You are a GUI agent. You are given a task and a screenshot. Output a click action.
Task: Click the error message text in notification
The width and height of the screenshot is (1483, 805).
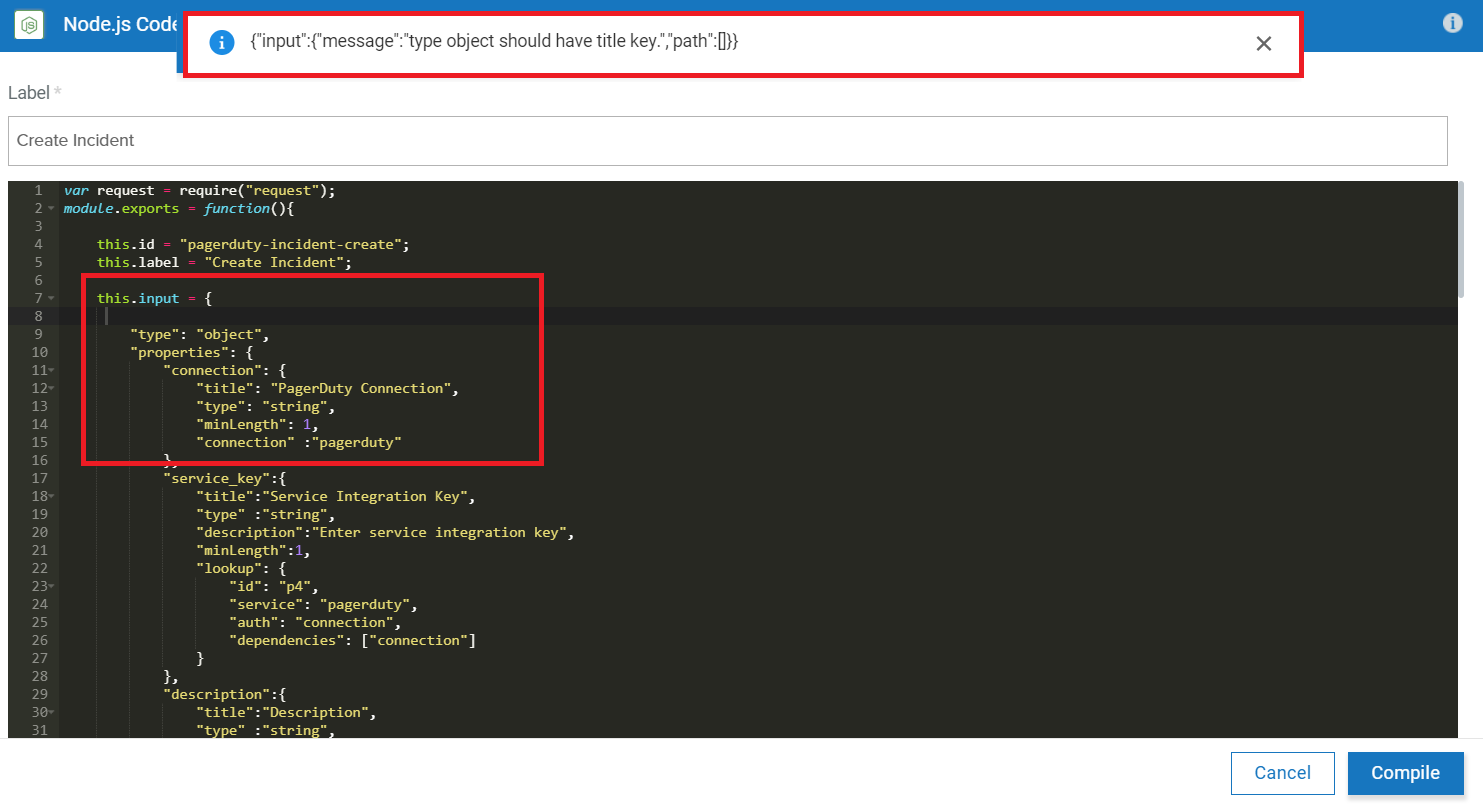tap(494, 42)
